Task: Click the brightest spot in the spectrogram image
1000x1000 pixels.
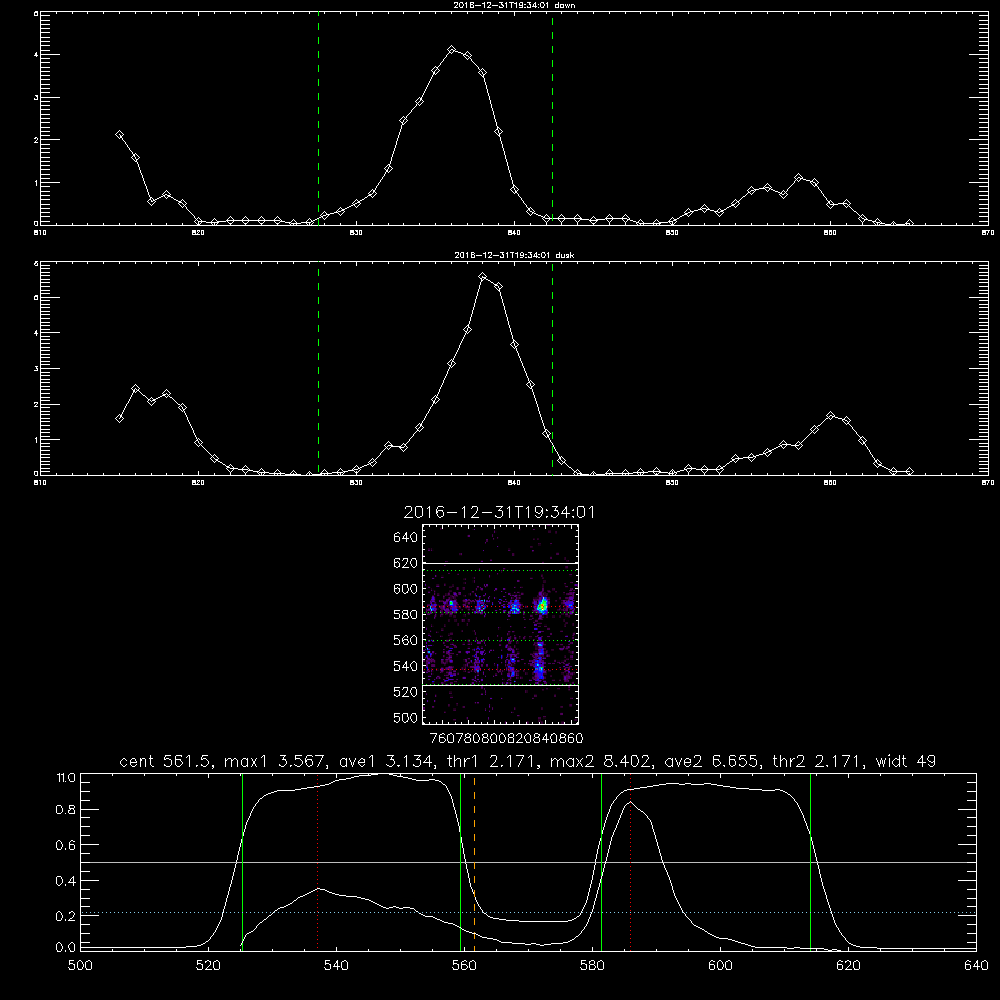Action: (542, 606)
